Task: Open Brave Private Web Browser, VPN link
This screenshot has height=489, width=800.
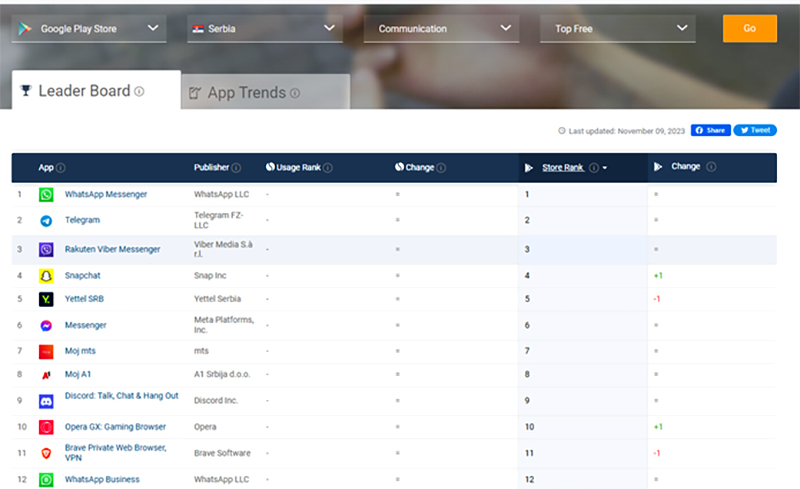Action: click(116, 453)
